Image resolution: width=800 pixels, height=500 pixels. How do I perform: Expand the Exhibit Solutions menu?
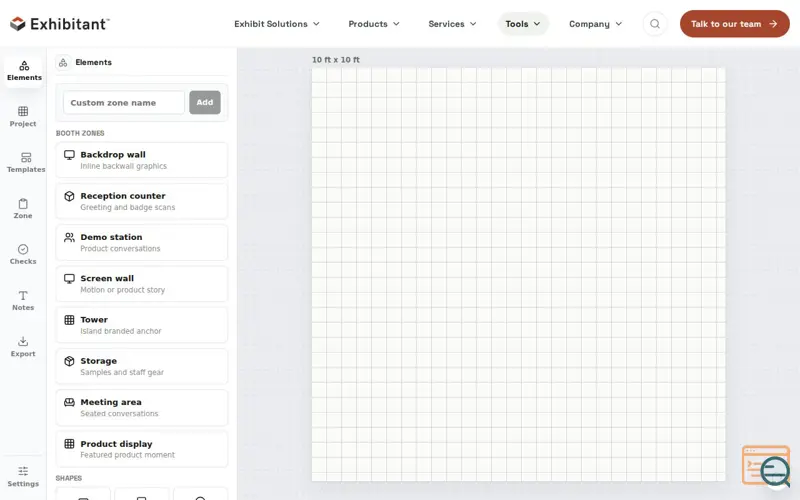point(277,24)
